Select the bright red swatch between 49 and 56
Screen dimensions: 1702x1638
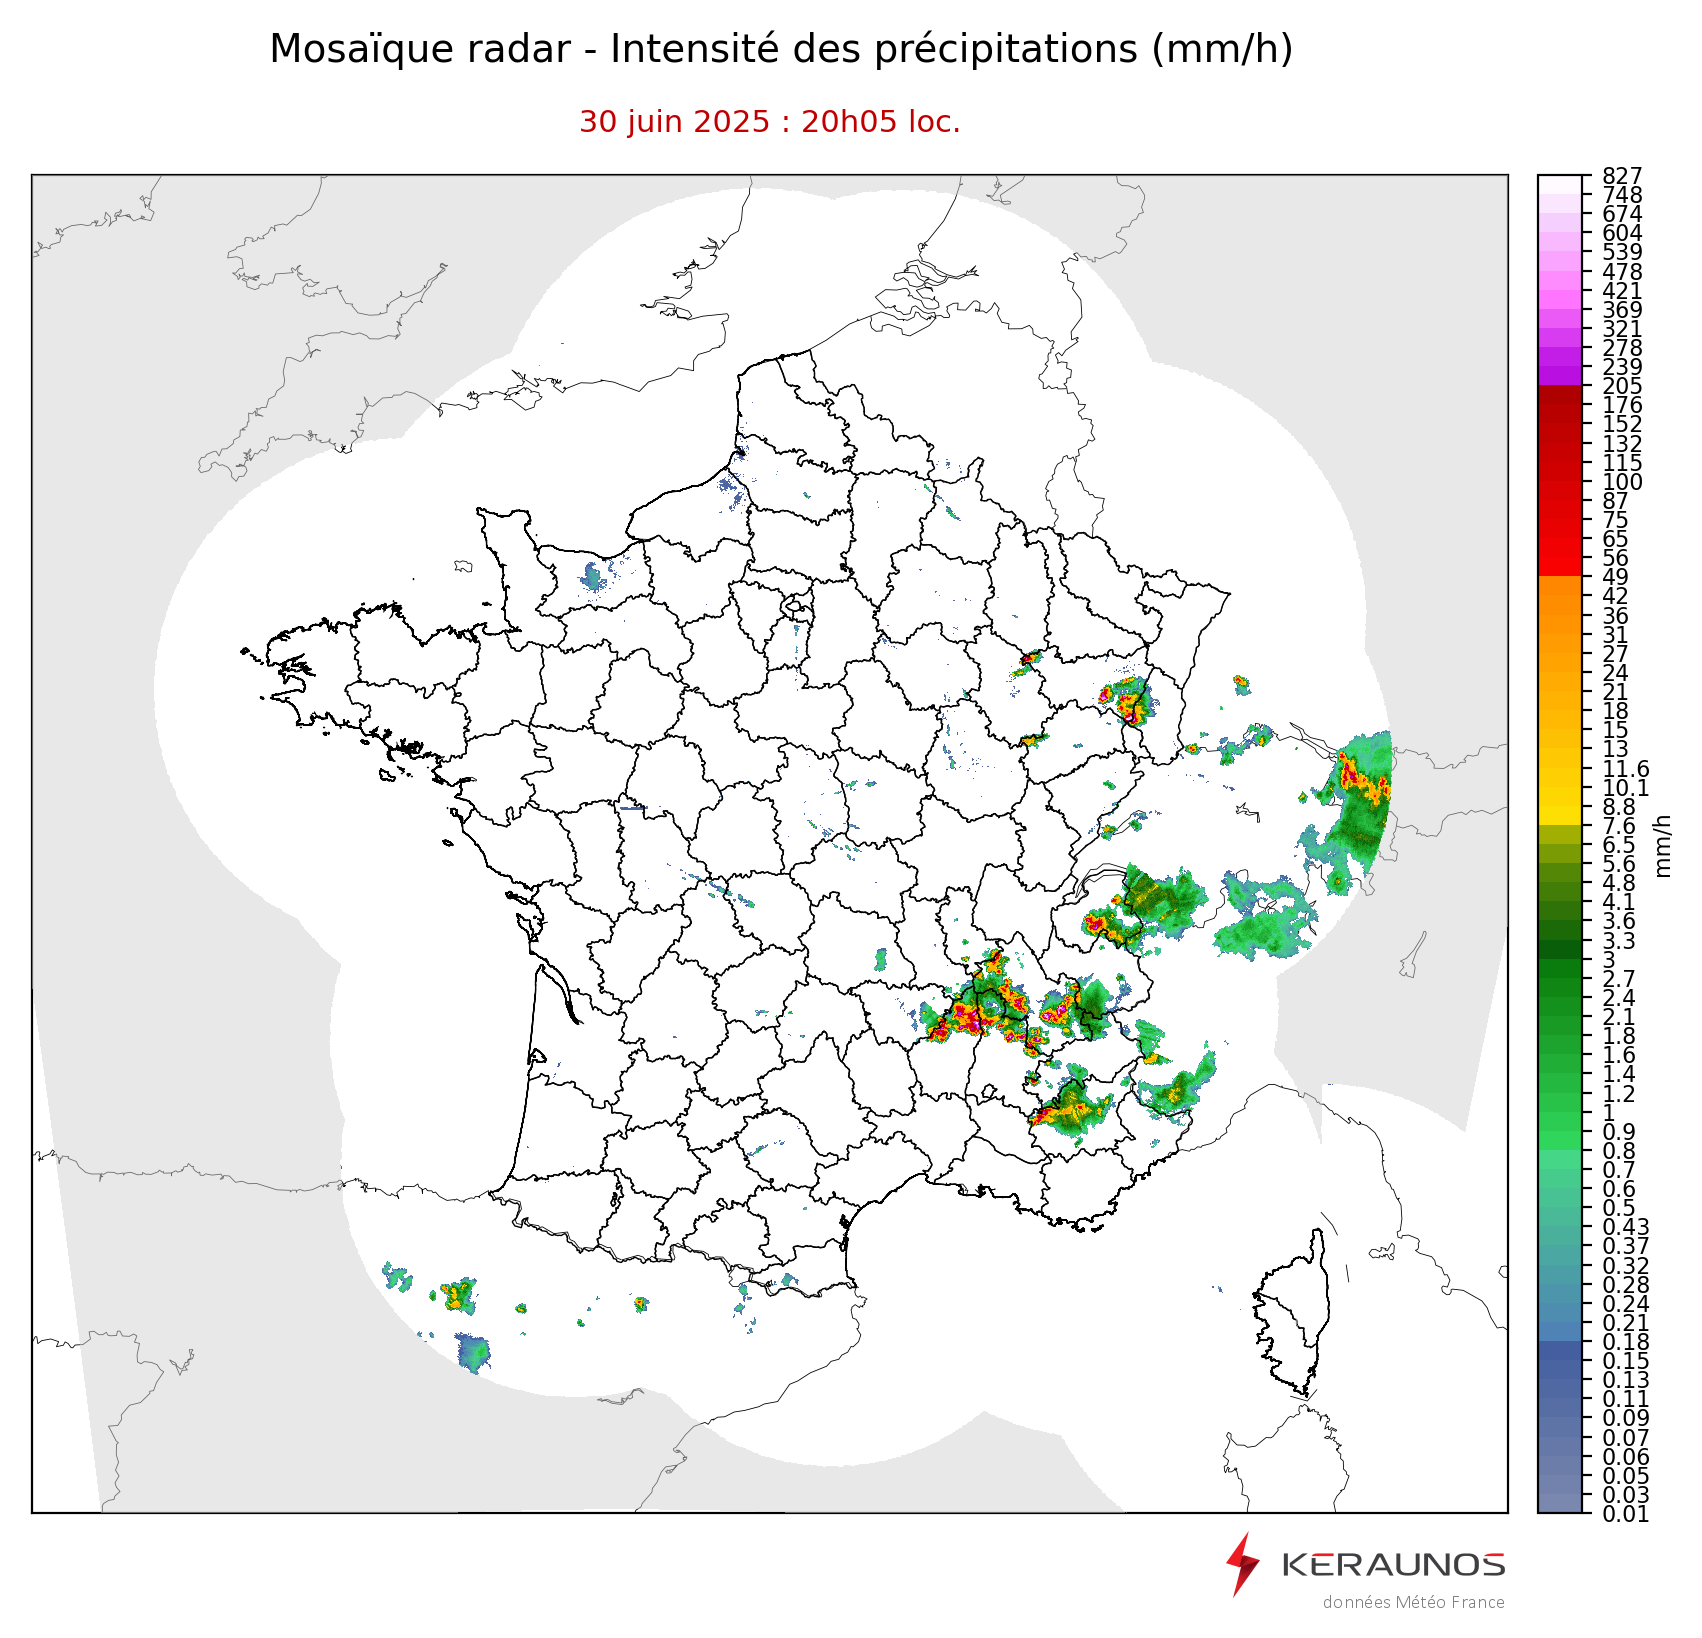(x=1560, y=567)
